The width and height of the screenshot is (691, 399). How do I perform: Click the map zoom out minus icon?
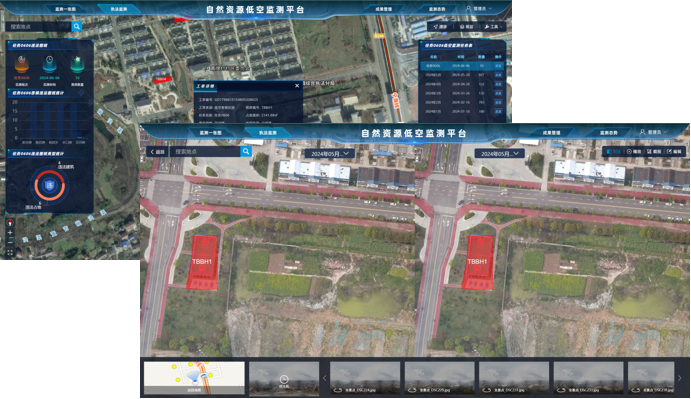pyautogui.click(x=10, y=242)
